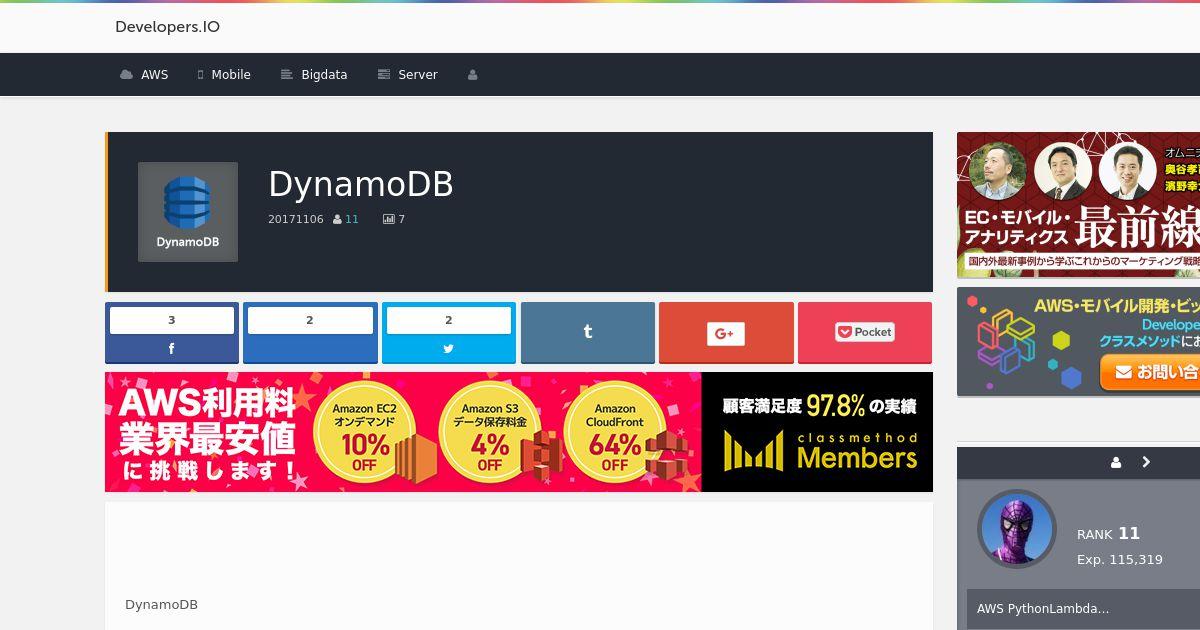Save the article to Pocket
This screenshot has width=1200, height=630.
click(x=865, y=333)
